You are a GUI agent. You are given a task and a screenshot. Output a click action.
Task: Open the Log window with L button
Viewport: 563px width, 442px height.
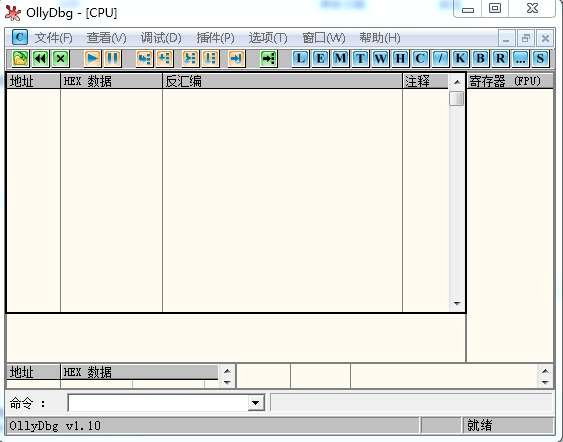(301, 59)
